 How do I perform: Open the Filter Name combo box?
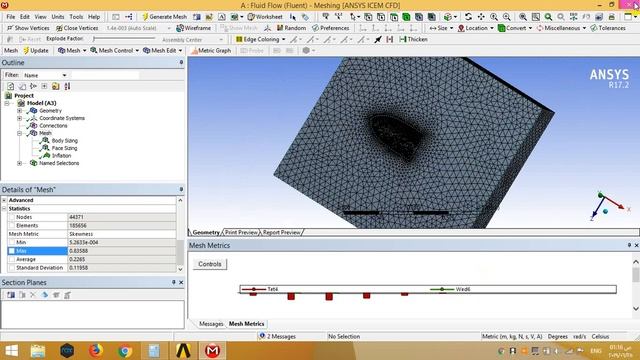45,76
